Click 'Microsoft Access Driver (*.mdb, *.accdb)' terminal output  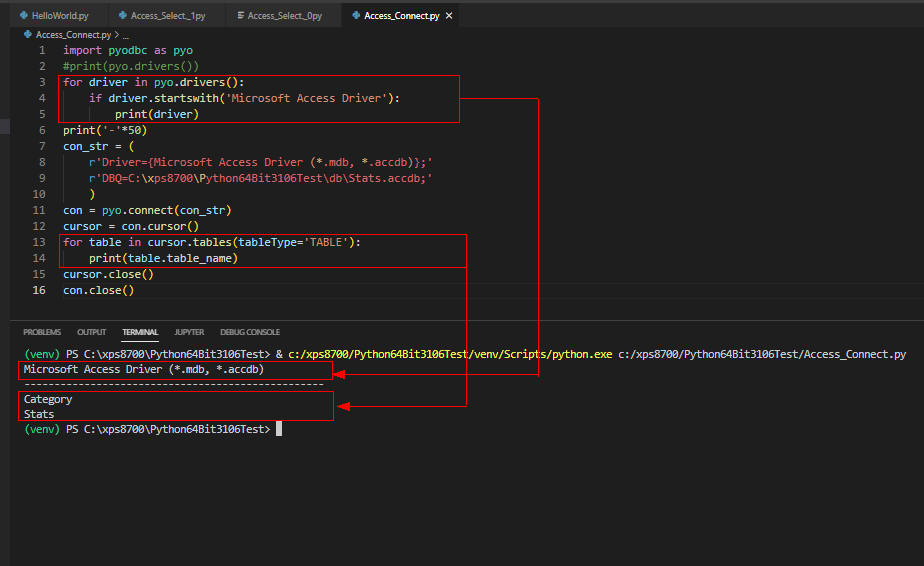144,369
